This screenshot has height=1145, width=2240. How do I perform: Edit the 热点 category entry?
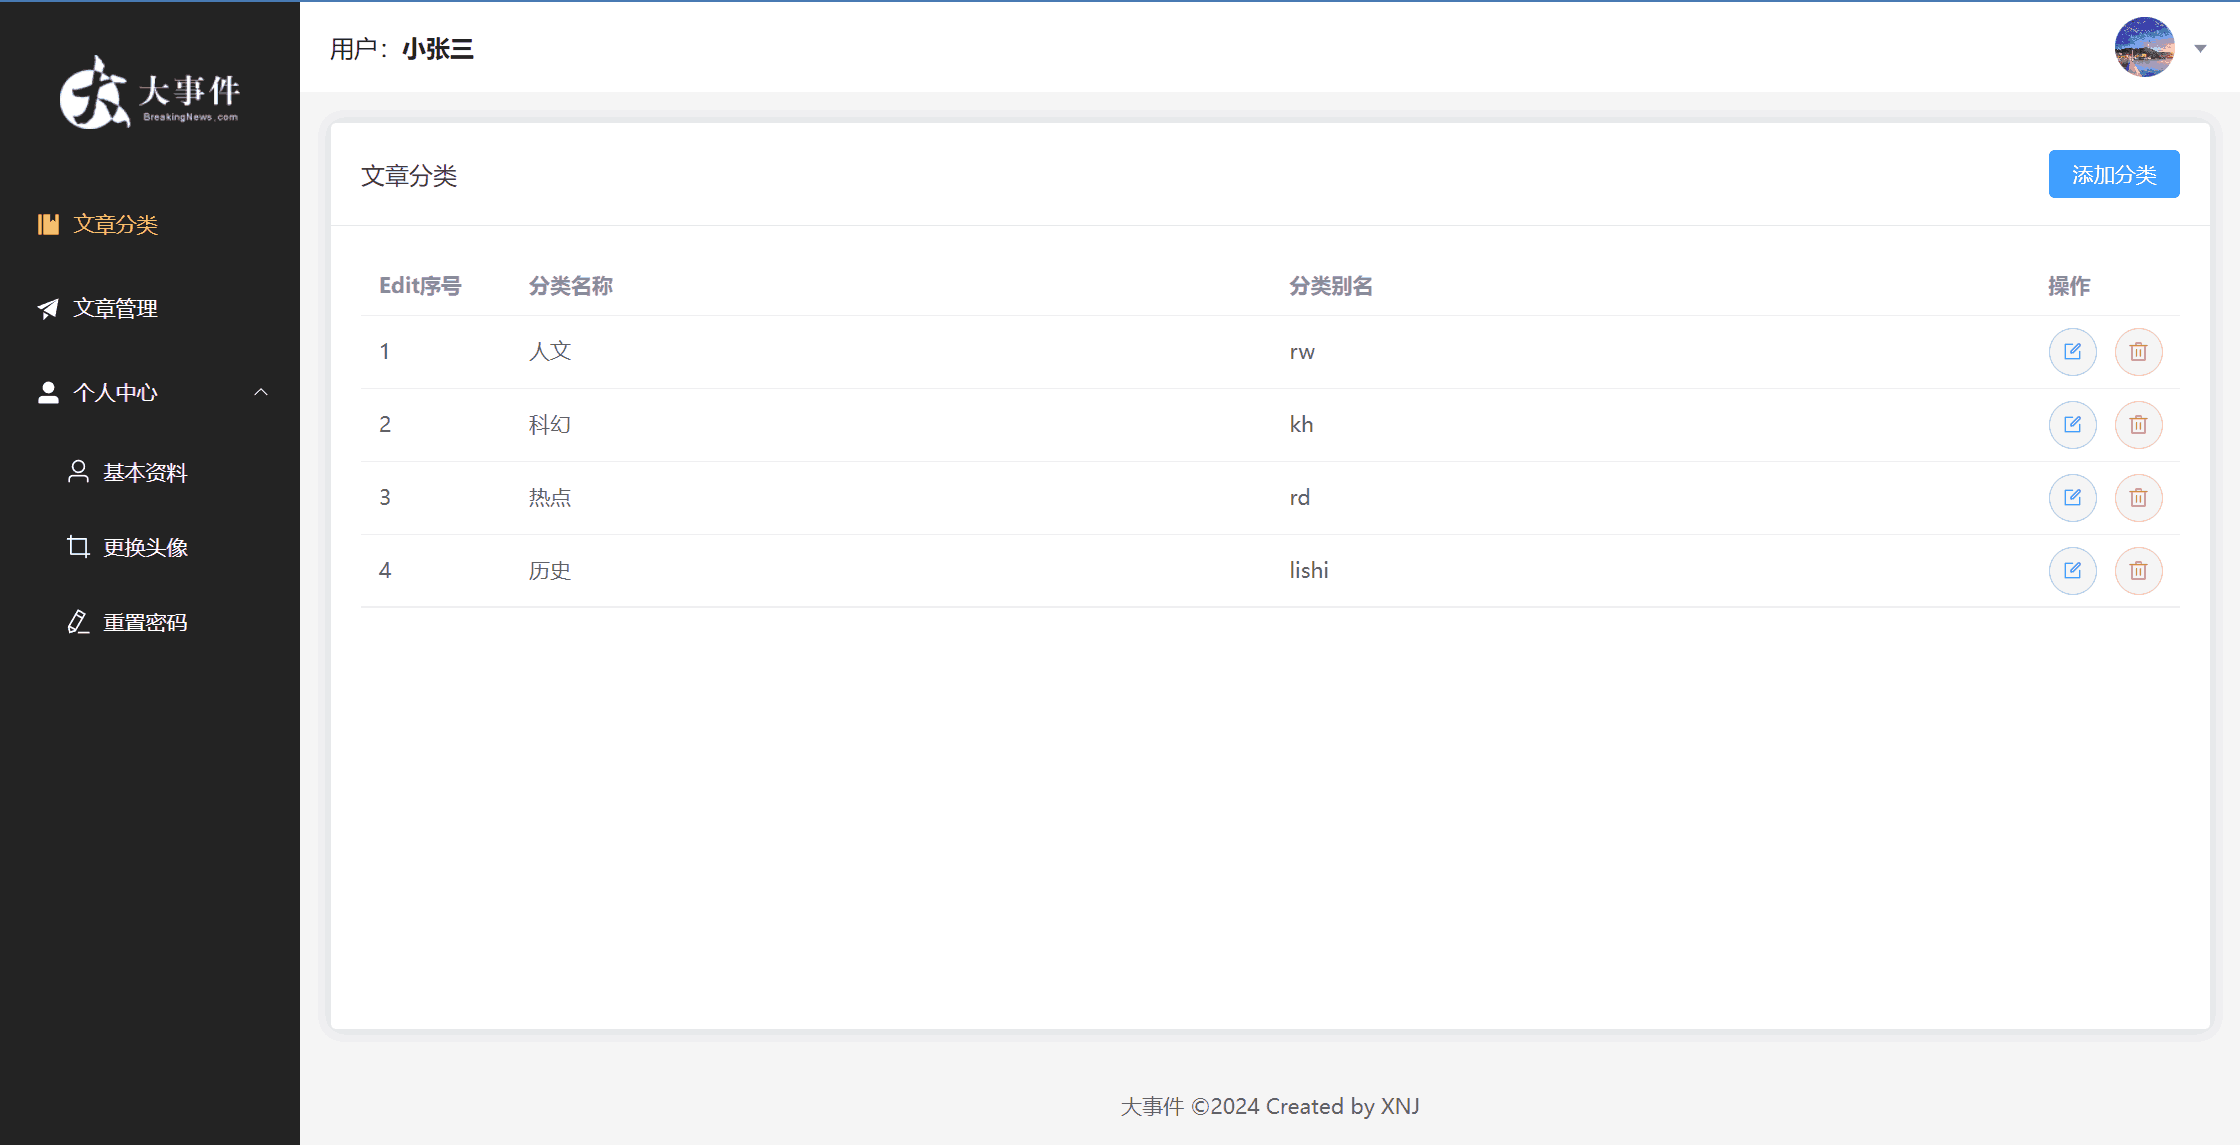click(x=2072, y=498)
